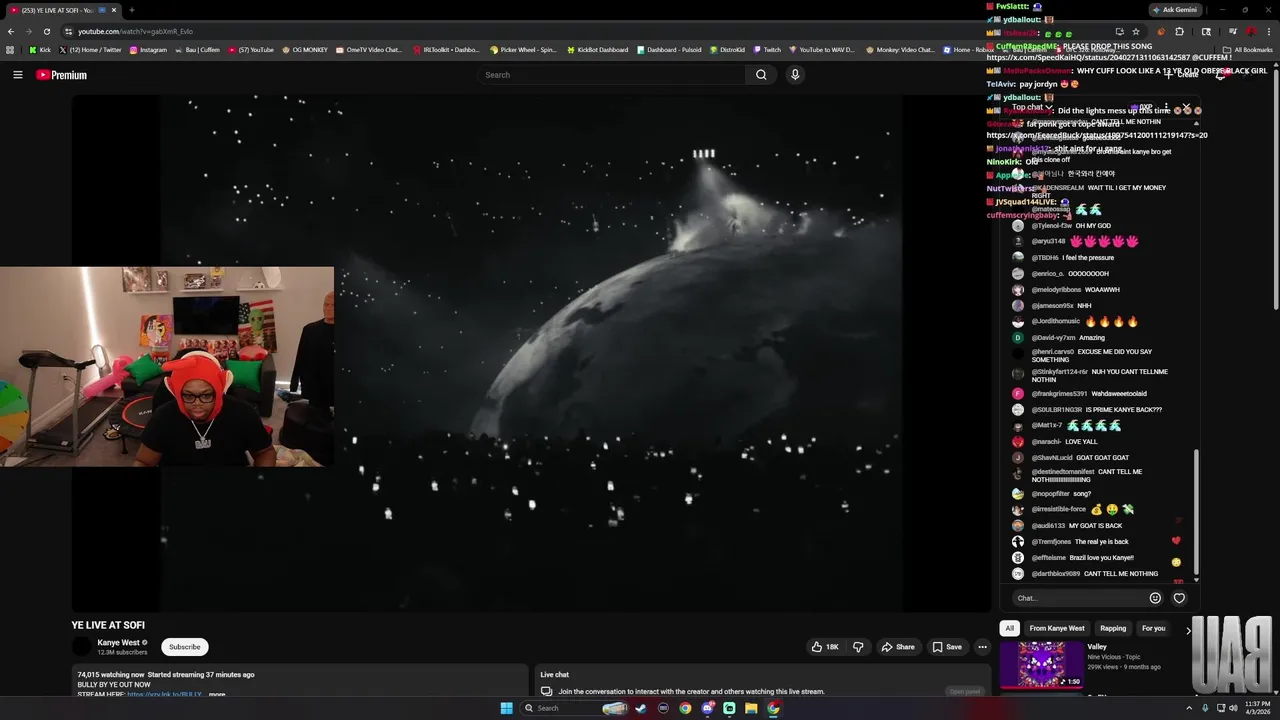The height and width of the screenshot is (720, 1280).
Task: Open a new browser tab
Action: (131, 10)
